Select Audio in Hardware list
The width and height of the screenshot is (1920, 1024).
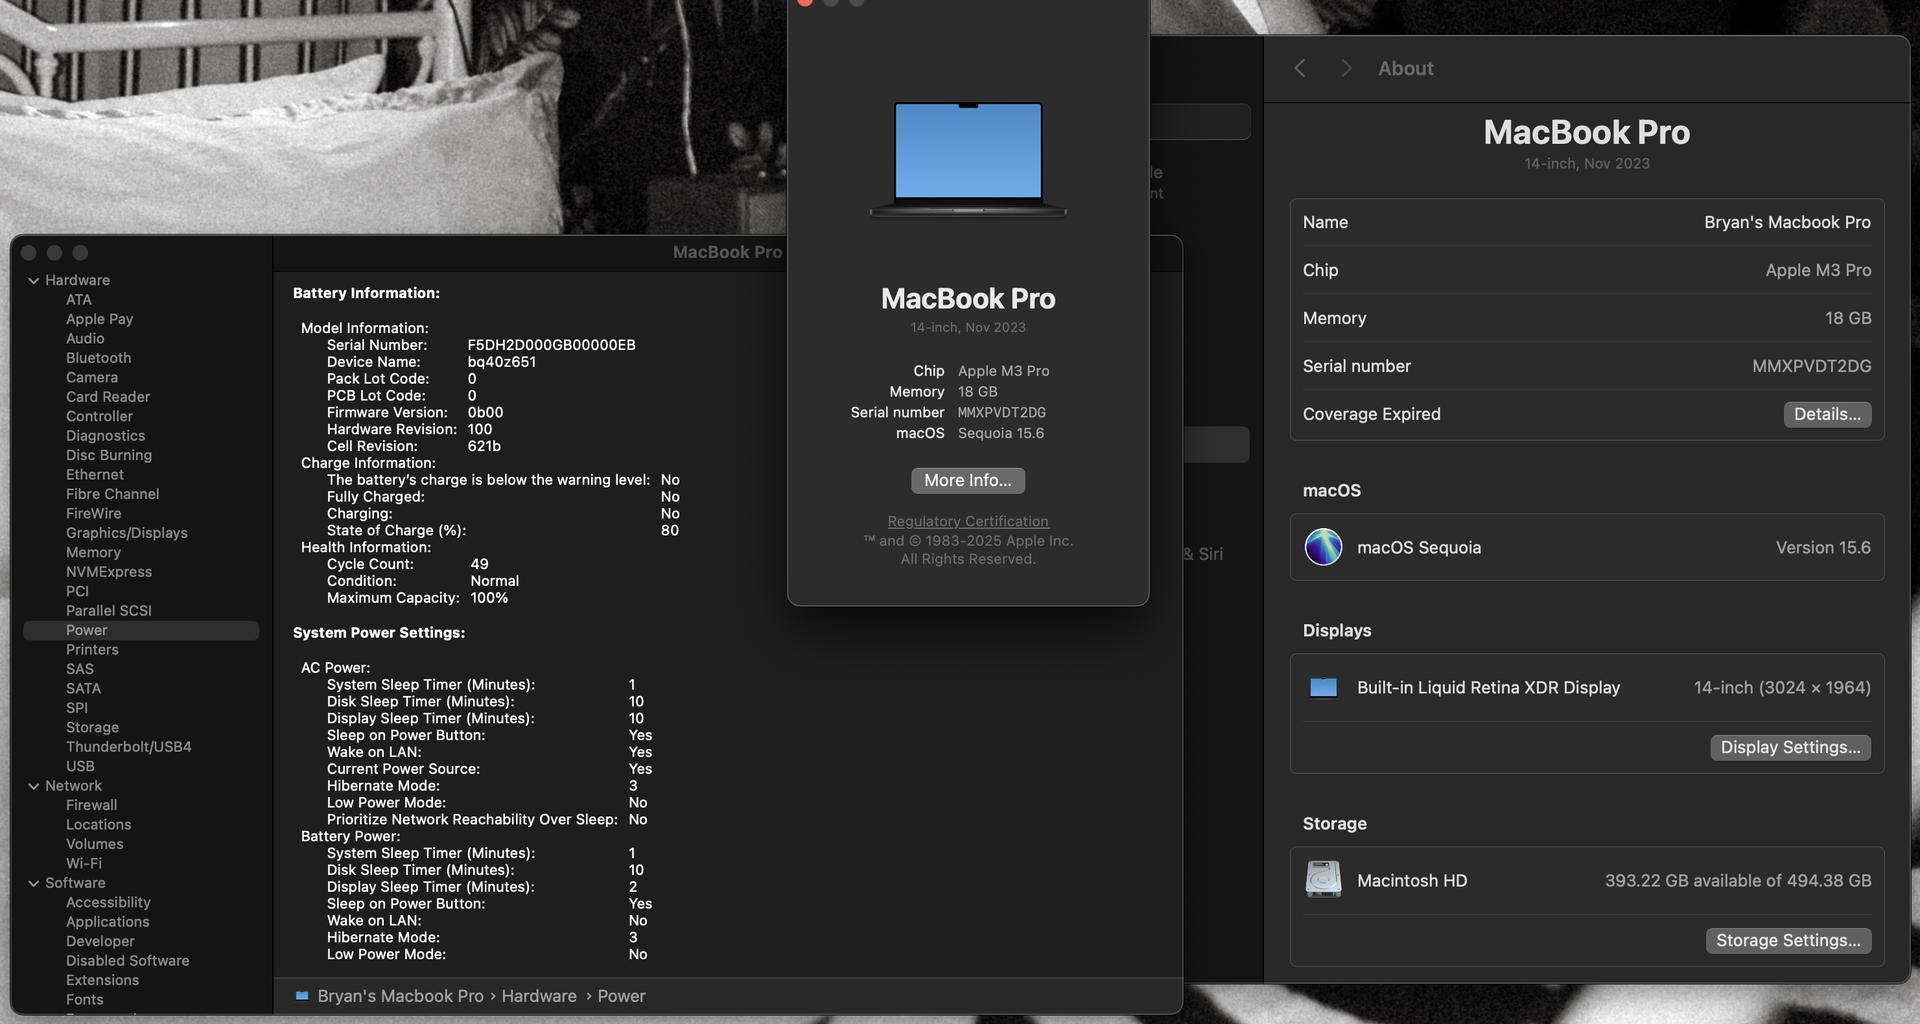[x=85, y=339]
